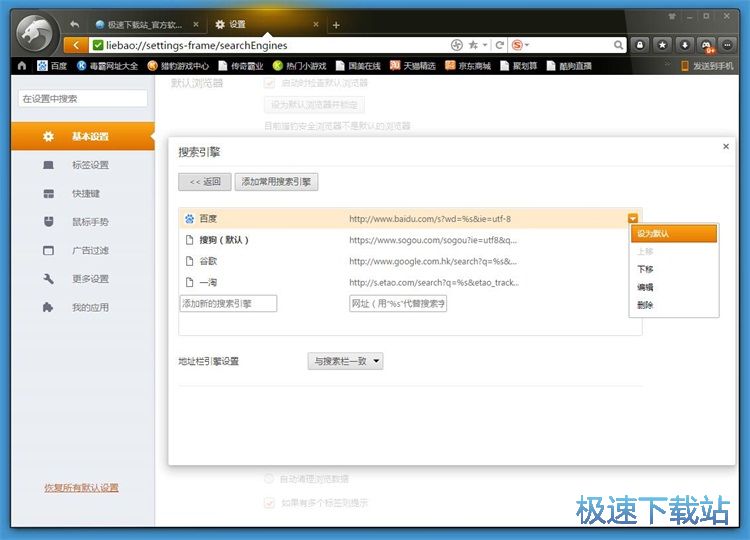Viewport: 750px width, 540px height.
Task: Select the 一淘 search engine row
Action: pyautogui.click(x=410, y=282)
